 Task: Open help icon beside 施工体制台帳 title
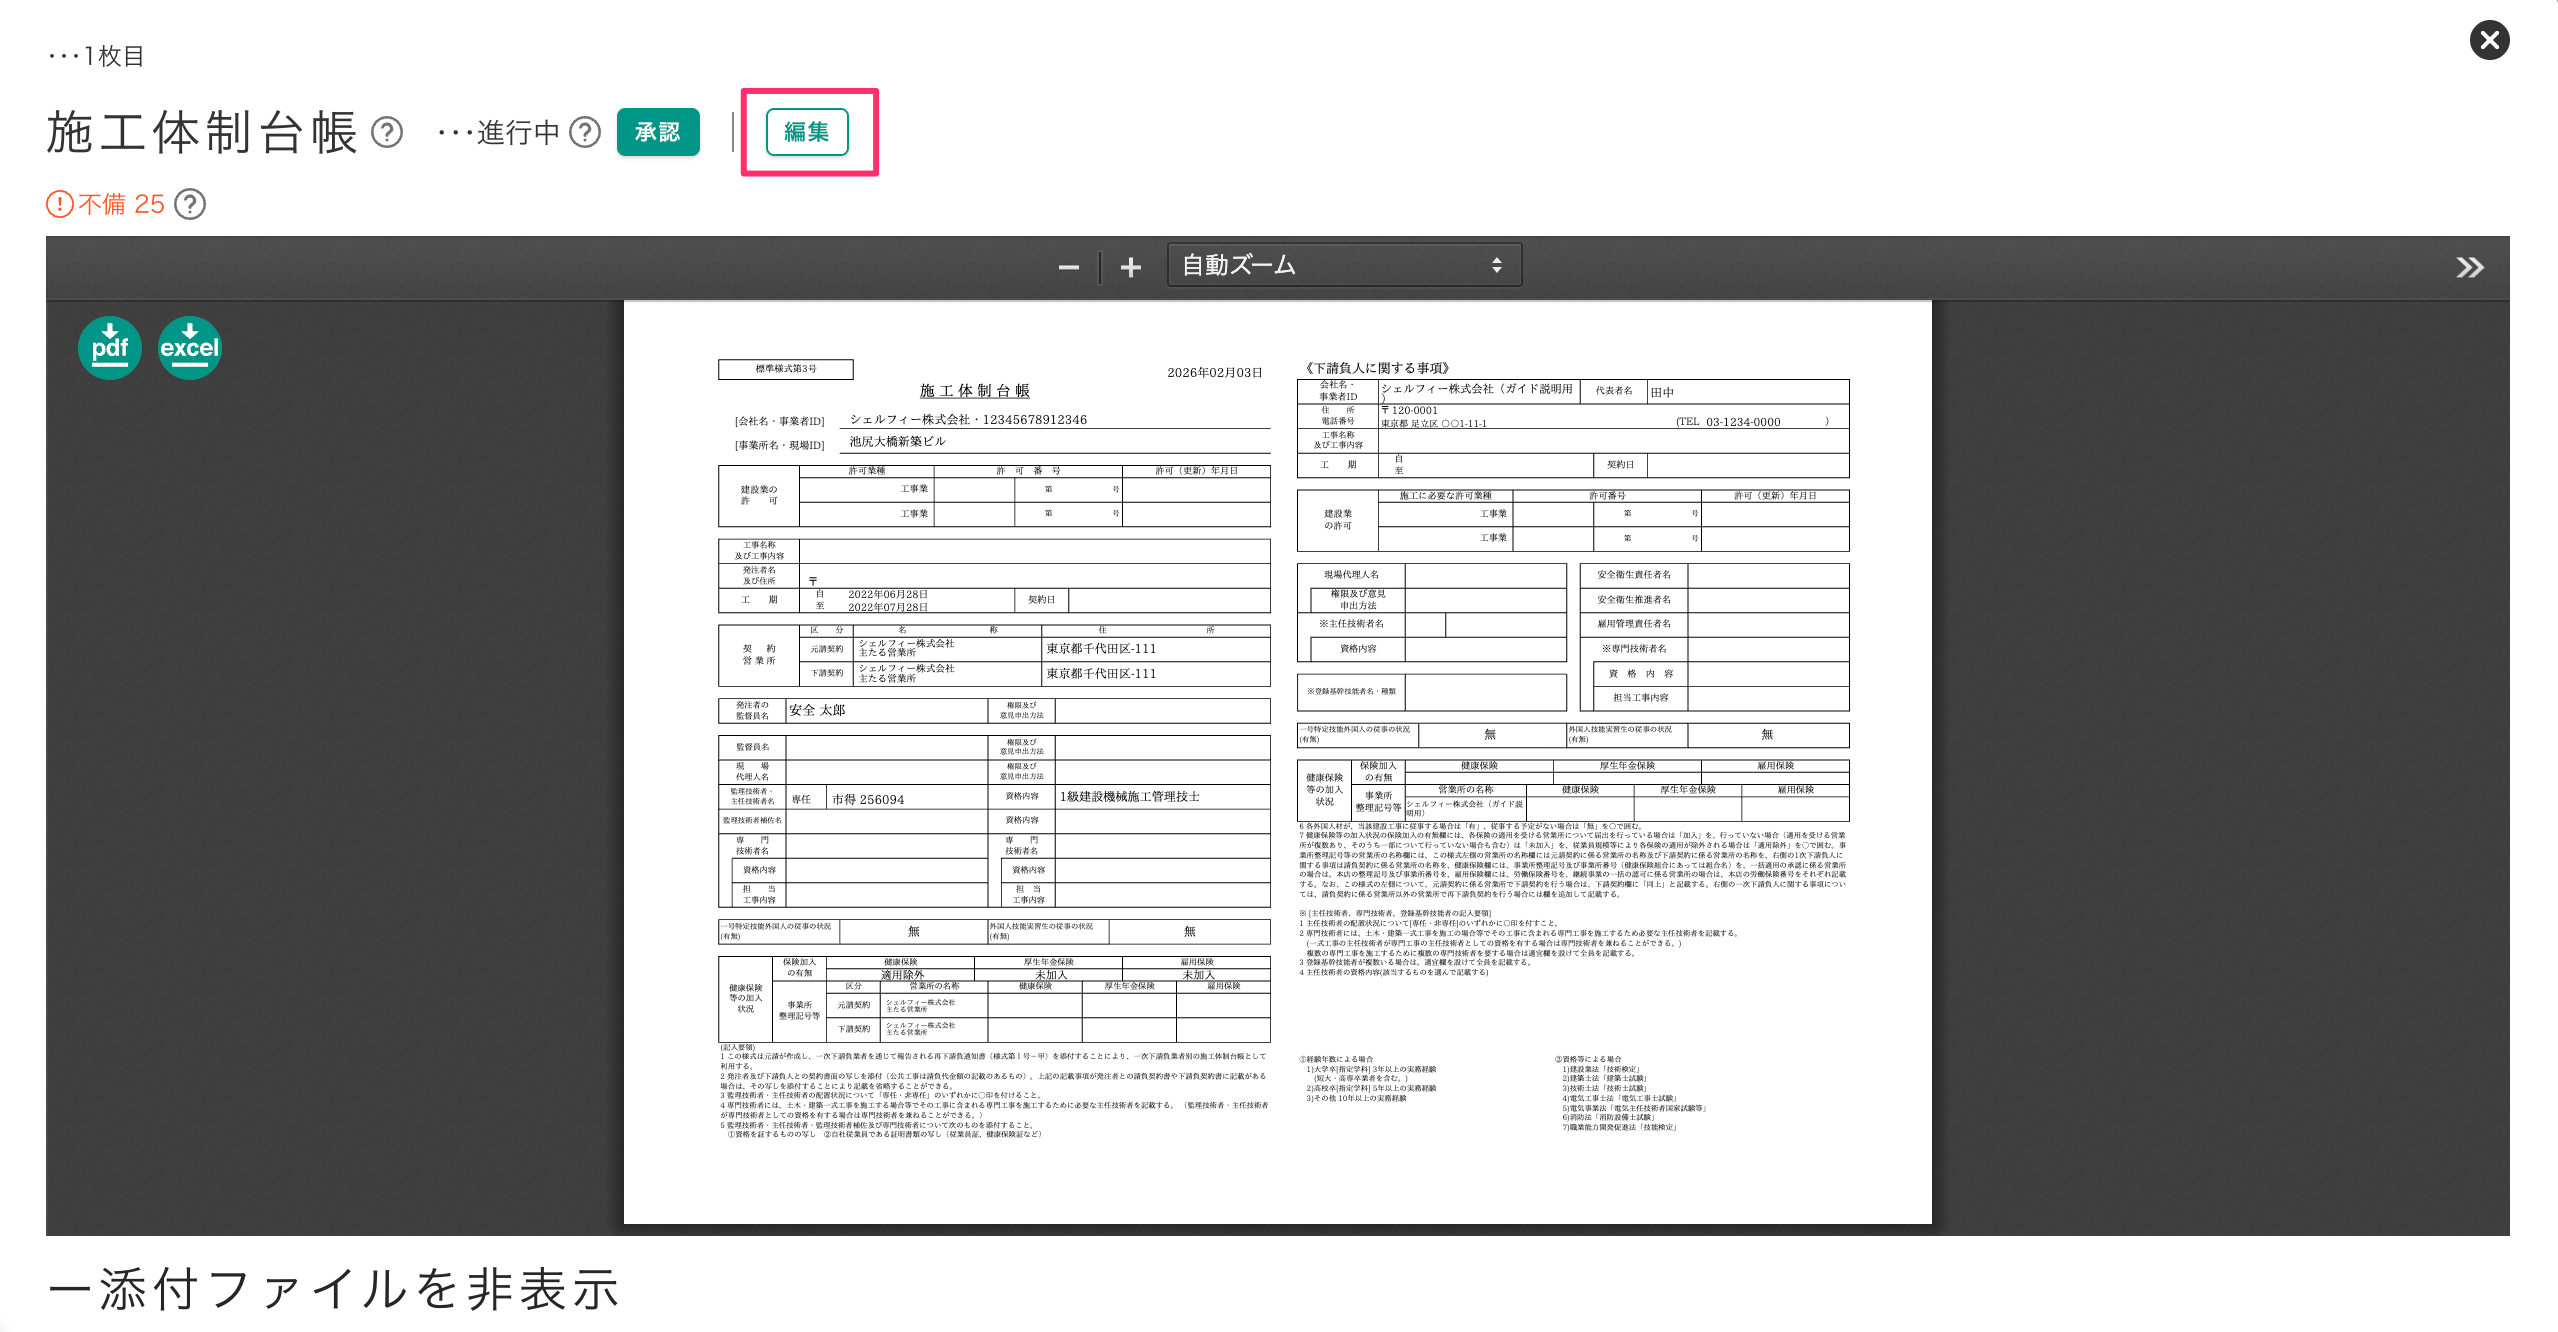point(387,132)
